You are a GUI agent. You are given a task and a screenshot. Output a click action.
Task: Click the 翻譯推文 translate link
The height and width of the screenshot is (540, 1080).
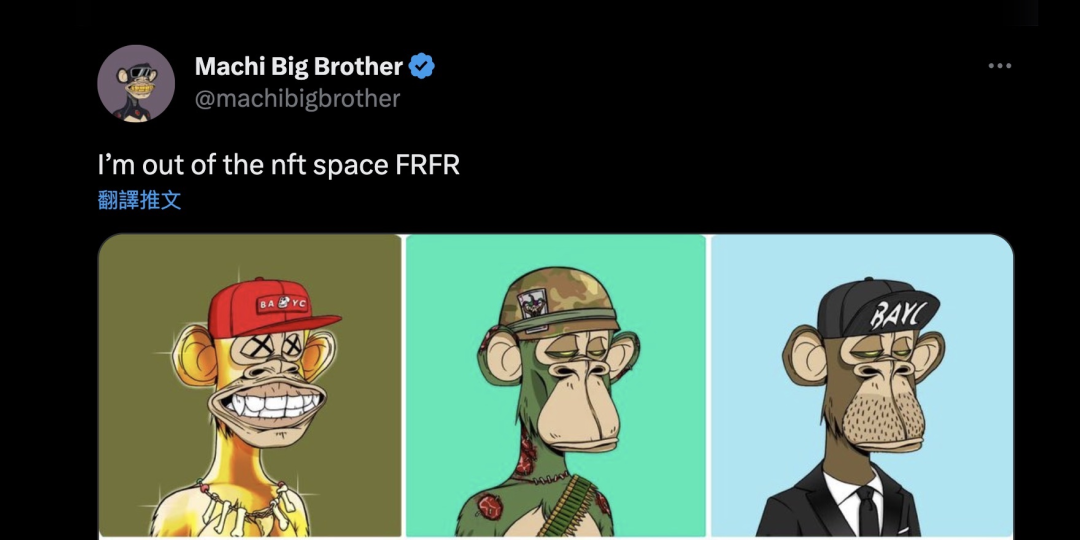pos(139,199)
